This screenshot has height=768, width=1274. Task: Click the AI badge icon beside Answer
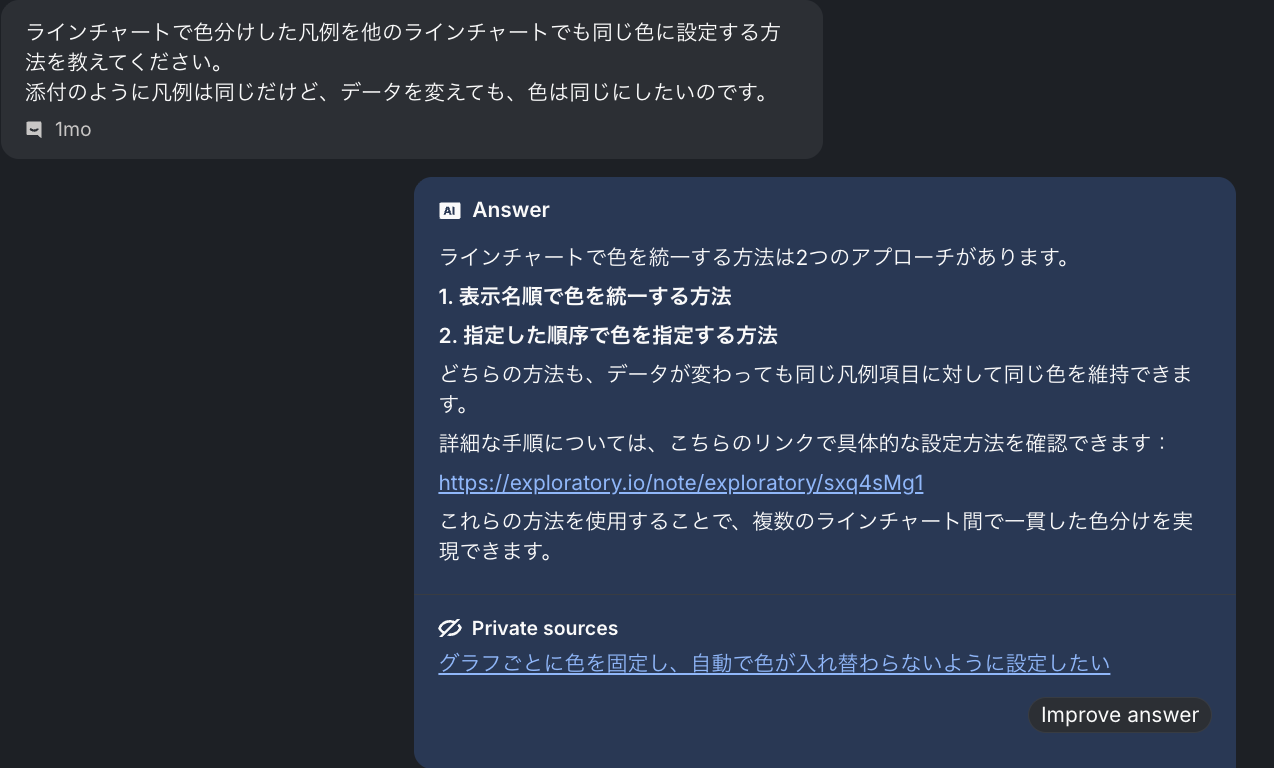coord(450,211)
